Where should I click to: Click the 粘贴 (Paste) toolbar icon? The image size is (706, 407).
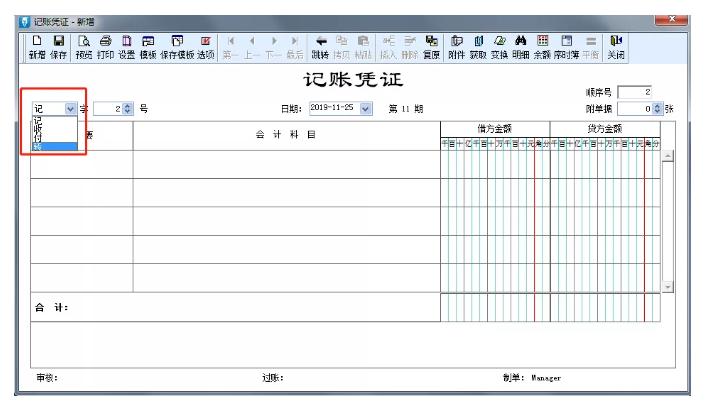point(363,47)
